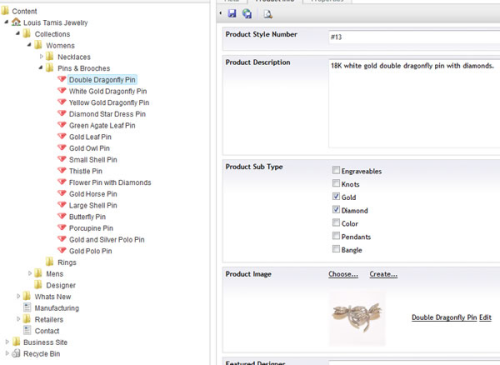Open the Designer folder label
This screenshot has height=365, width=500.
pyautogui.click(x=61, y=285)
